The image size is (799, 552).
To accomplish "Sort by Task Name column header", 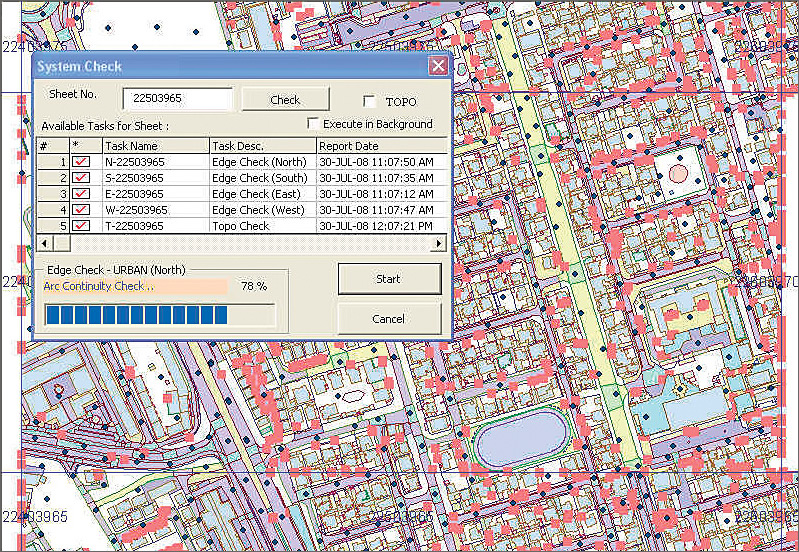I will tap(154, 146).
